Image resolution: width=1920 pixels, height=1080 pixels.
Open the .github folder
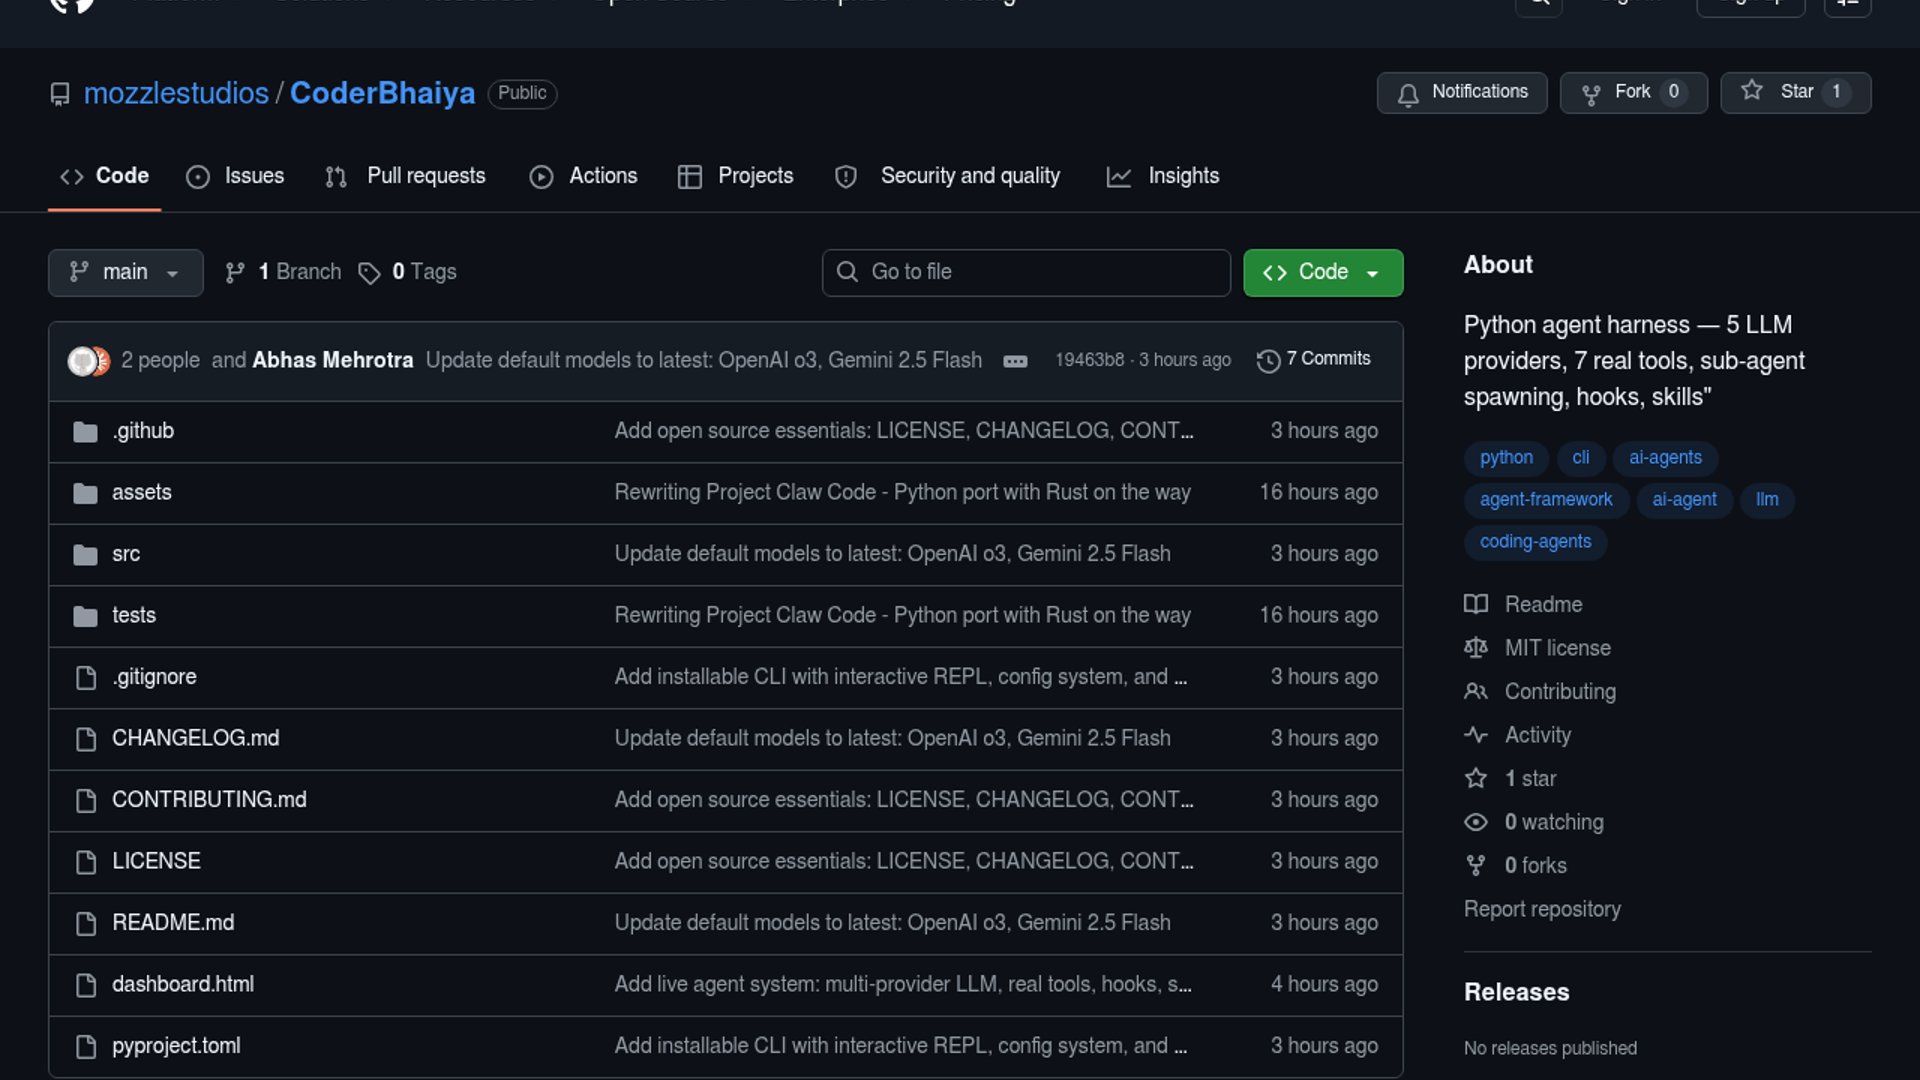[143, 431]
